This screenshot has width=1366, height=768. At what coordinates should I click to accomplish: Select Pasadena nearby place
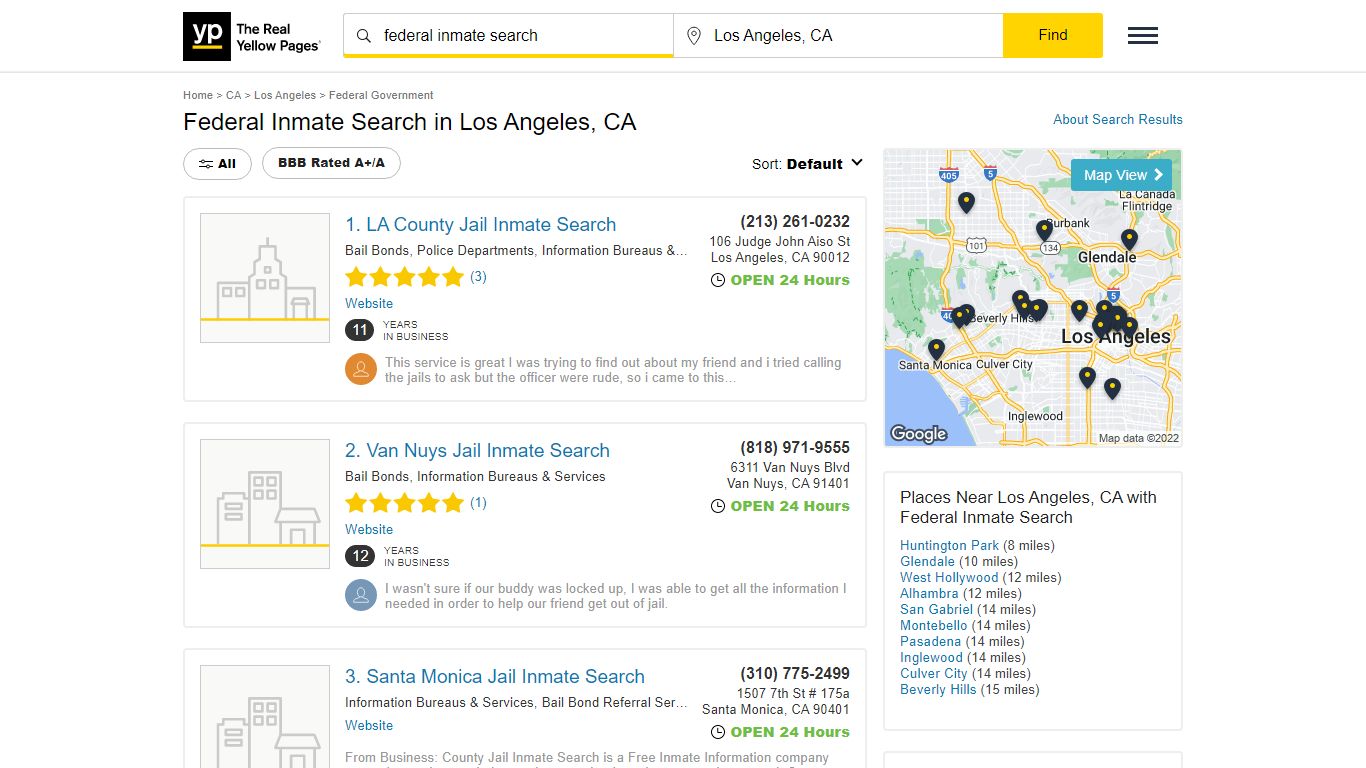(930, 641)
